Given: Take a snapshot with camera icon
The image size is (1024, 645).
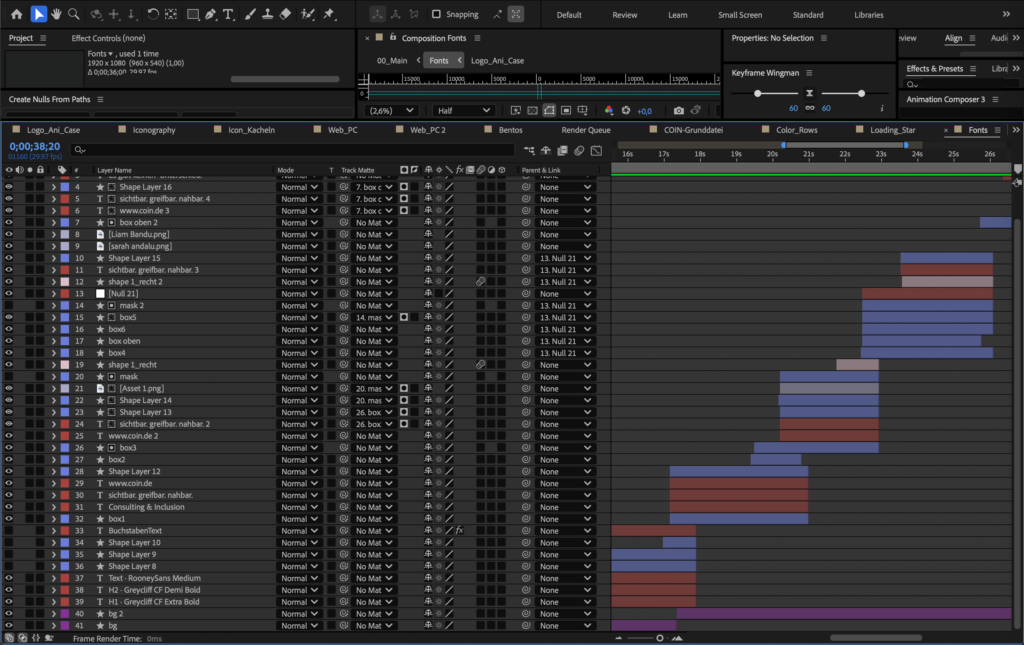Looking at the screenshot, I should click(679, 111).
